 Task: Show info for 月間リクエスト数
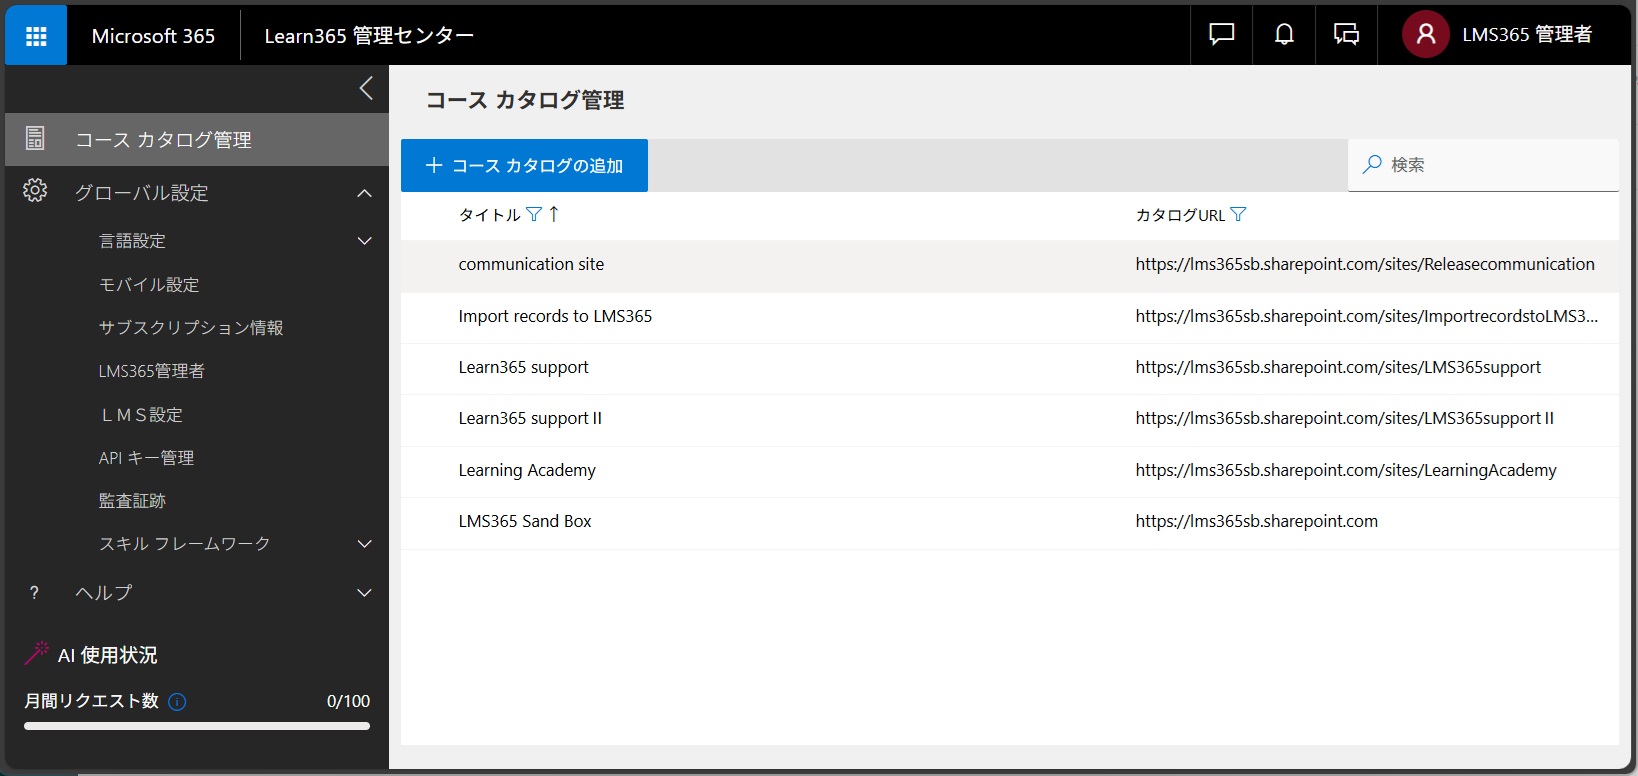point(177,701)
